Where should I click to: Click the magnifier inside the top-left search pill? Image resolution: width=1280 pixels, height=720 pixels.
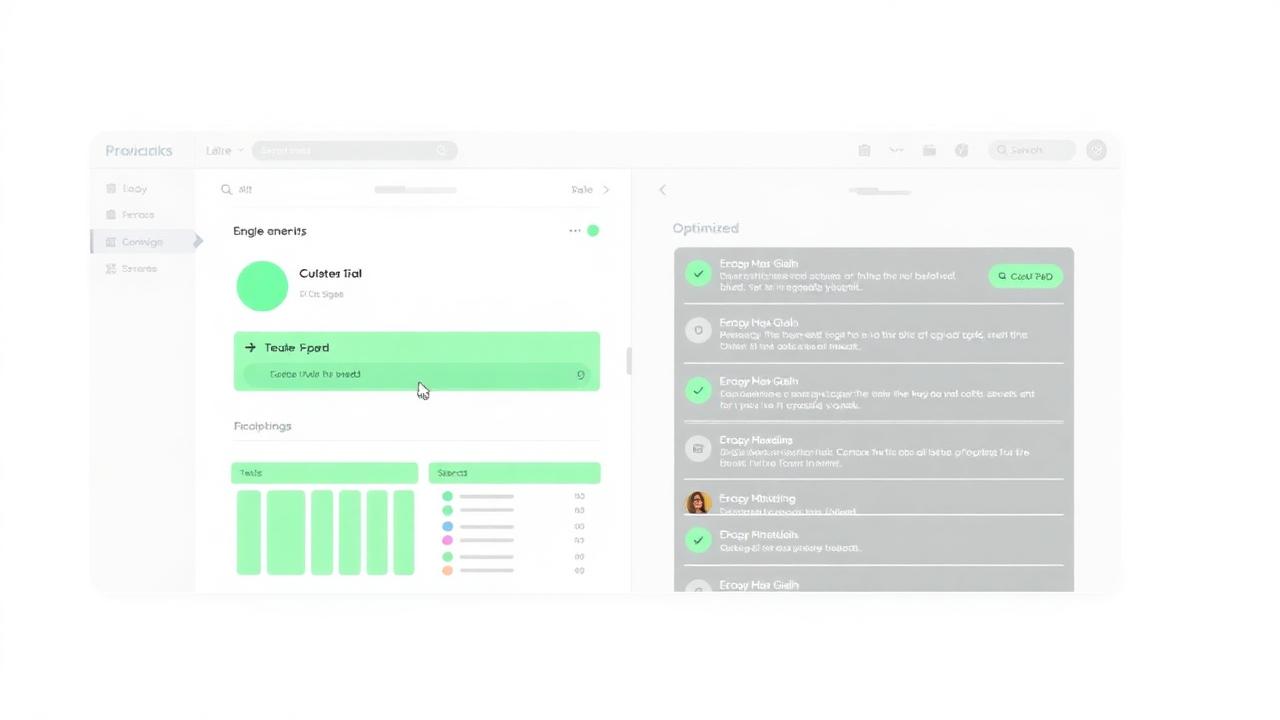tap(441, 150)
